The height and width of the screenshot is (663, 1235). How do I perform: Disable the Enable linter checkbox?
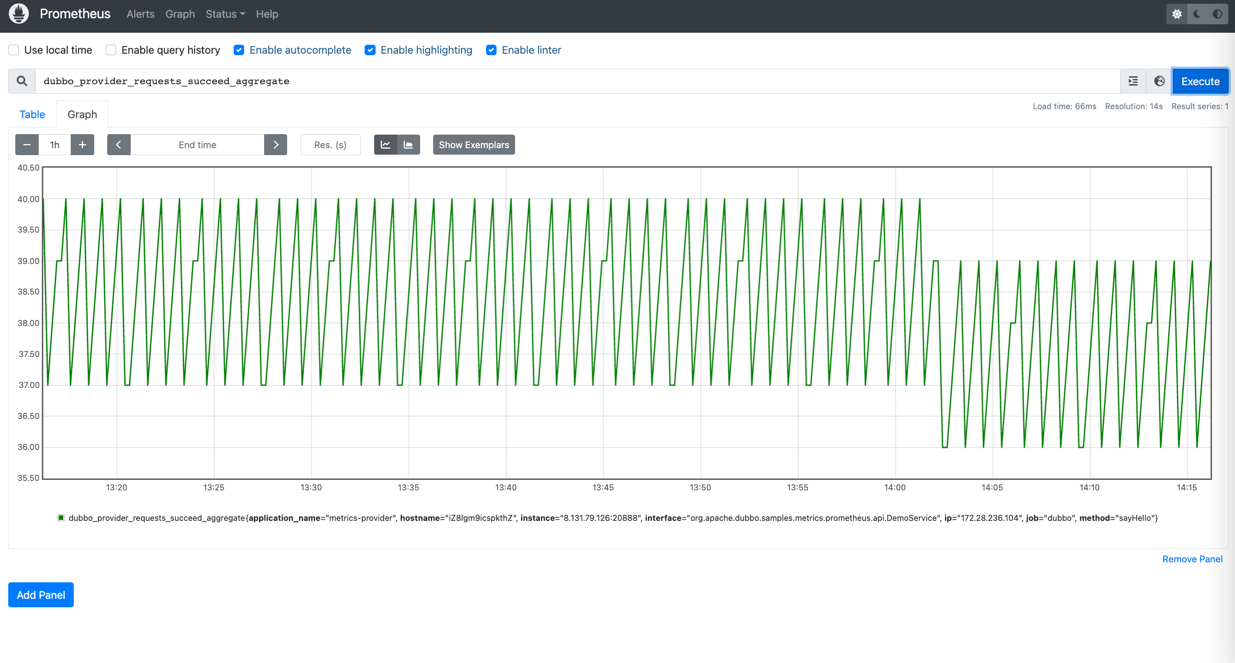491,50
